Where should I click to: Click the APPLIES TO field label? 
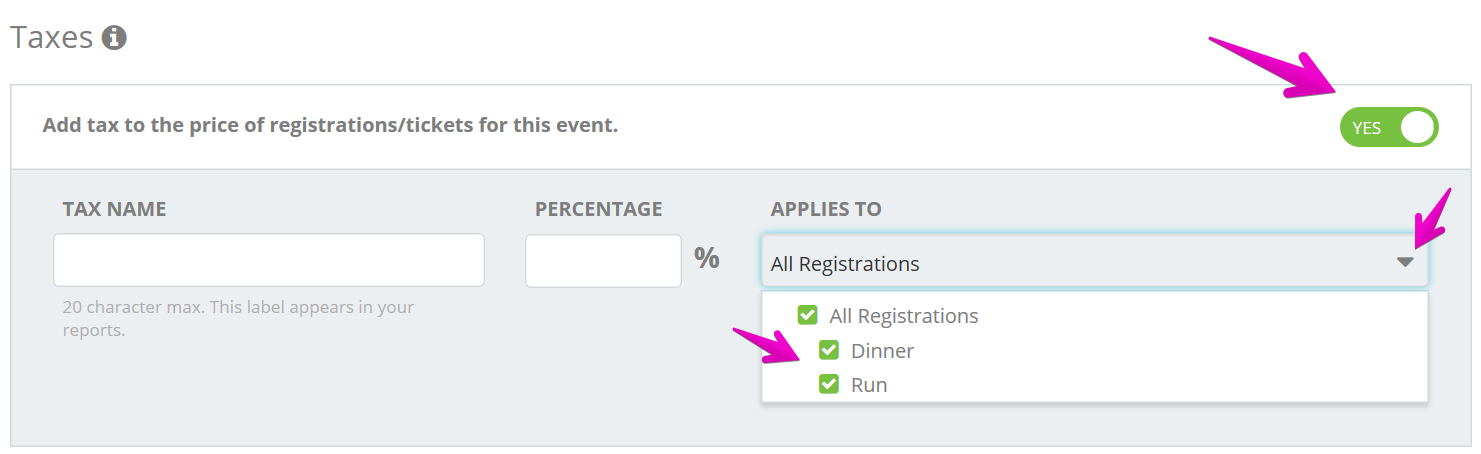point(826,209)
